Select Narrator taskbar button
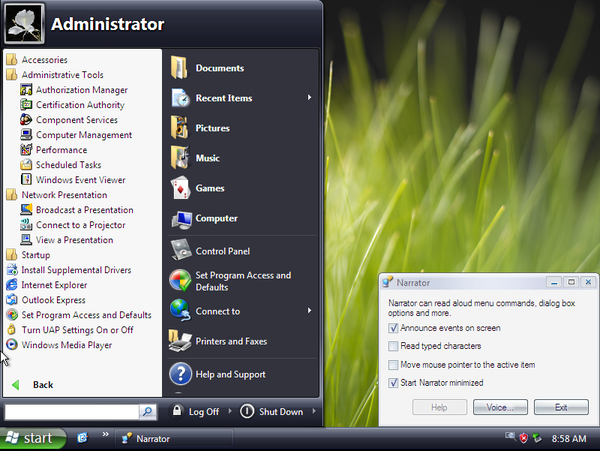This screenshot has height=451, width=600. tap(174, 439)
